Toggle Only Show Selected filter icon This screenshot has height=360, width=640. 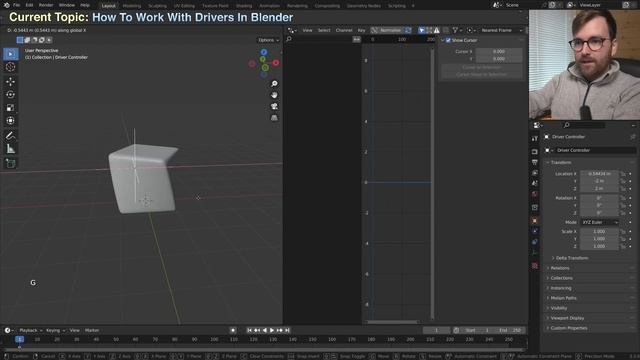[x=422, y=30]
